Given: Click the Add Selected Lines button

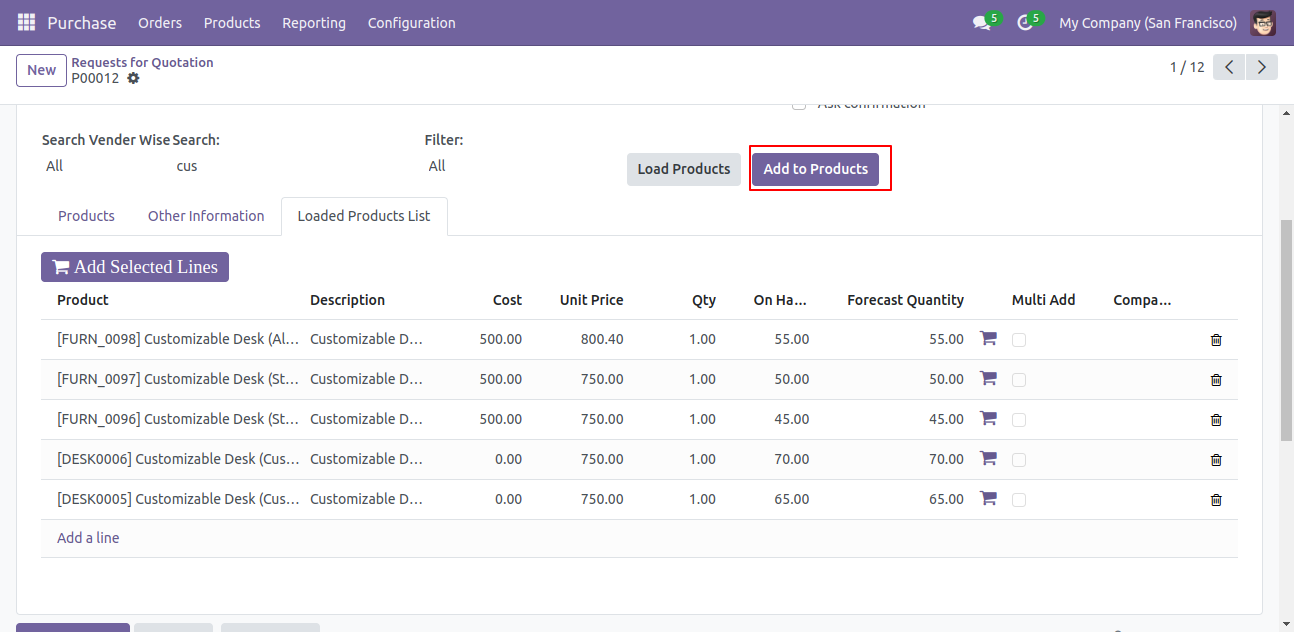Looking at the screenshot, I should (135, 267).
